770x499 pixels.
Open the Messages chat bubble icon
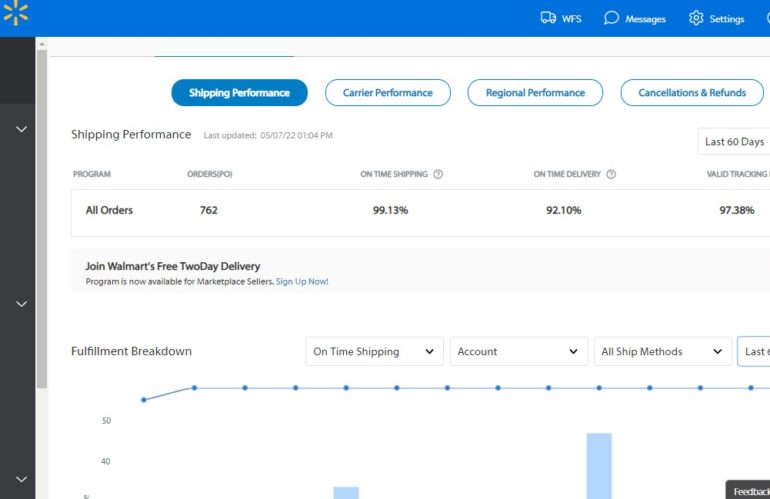tap(612, 18)
